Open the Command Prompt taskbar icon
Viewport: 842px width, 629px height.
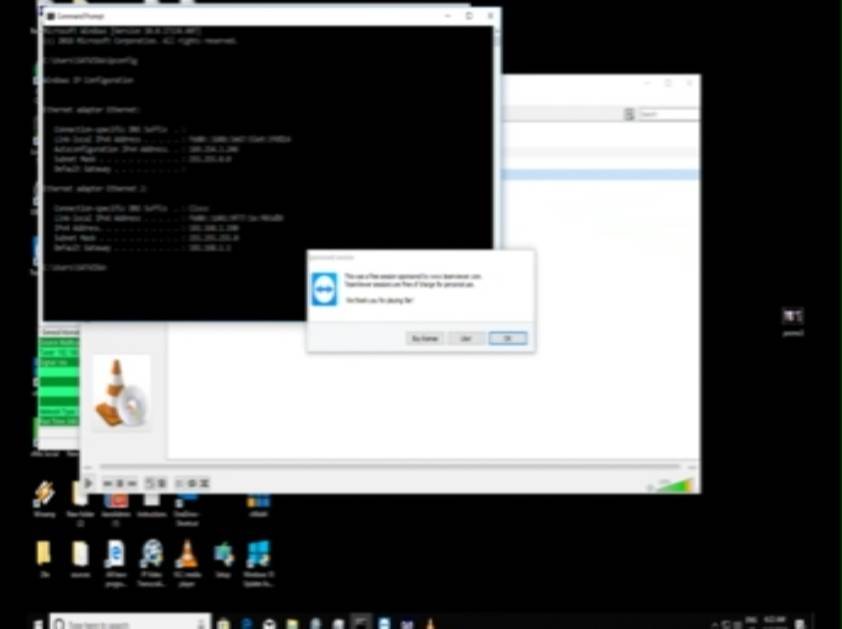pyautogui.click(x=360, y=623)
